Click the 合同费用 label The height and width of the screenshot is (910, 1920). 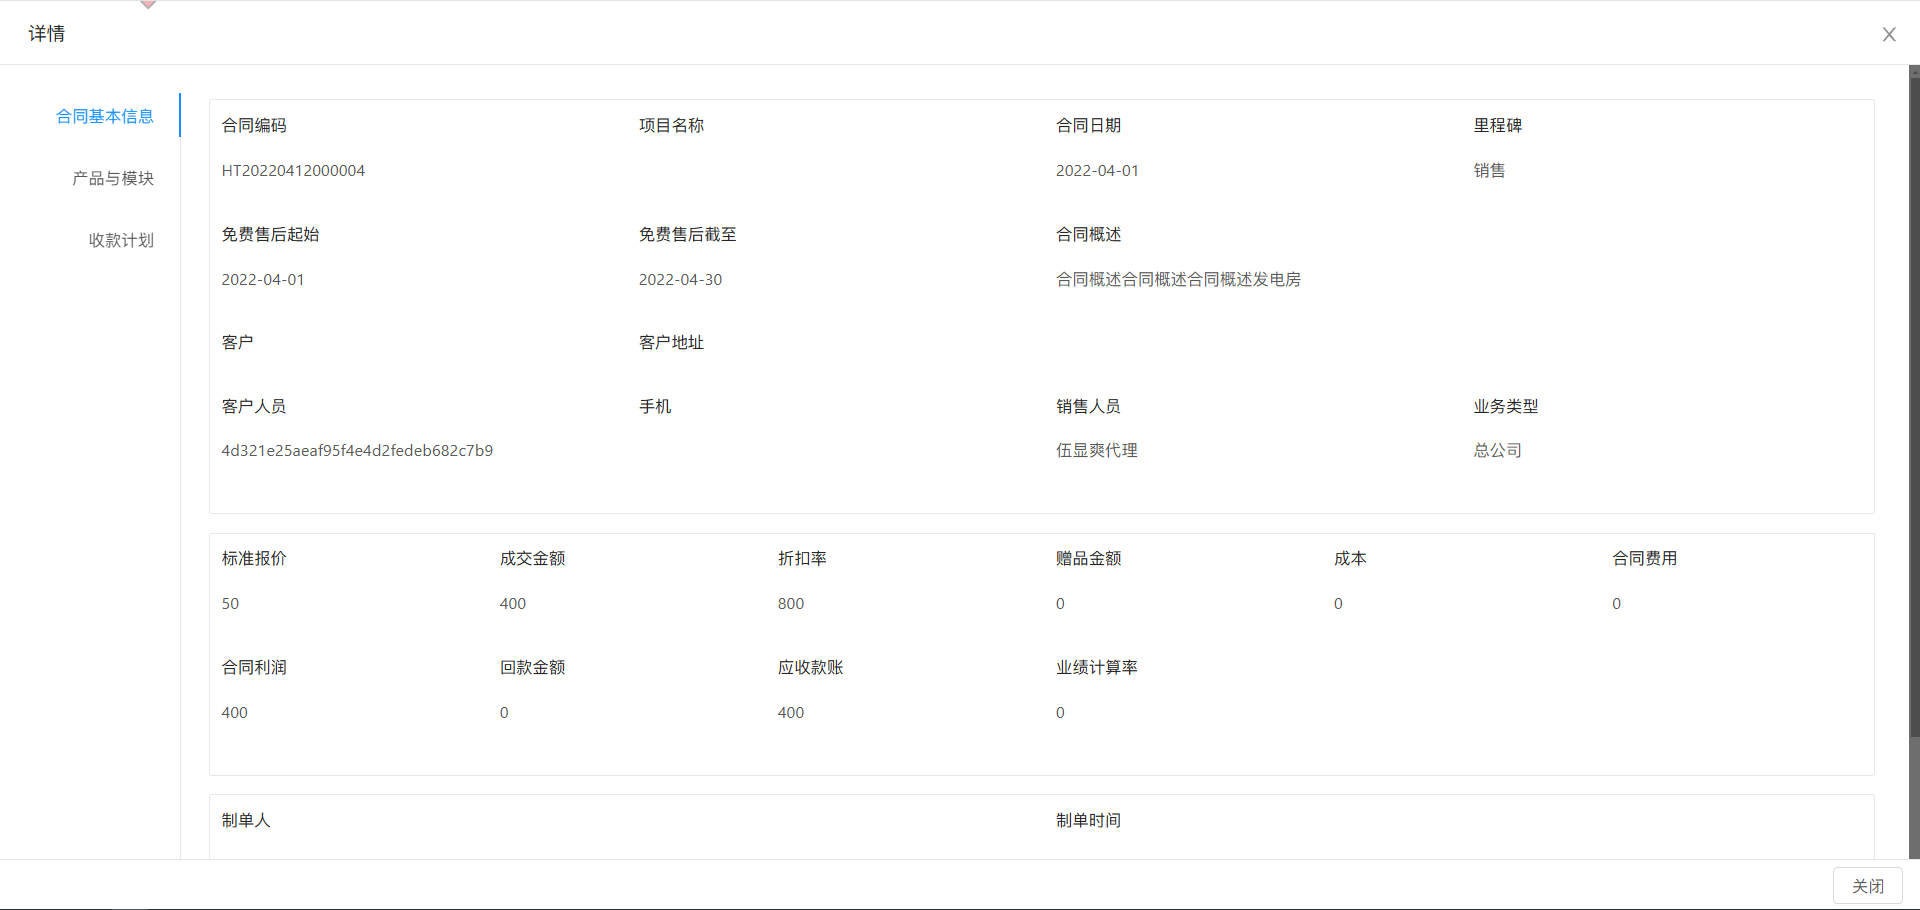point(1644,558)
